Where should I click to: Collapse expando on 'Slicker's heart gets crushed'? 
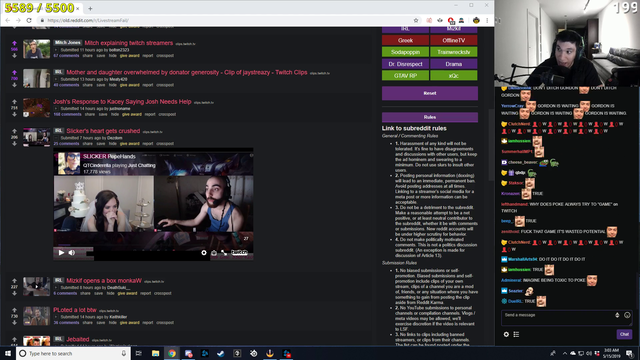coord(56,138)
